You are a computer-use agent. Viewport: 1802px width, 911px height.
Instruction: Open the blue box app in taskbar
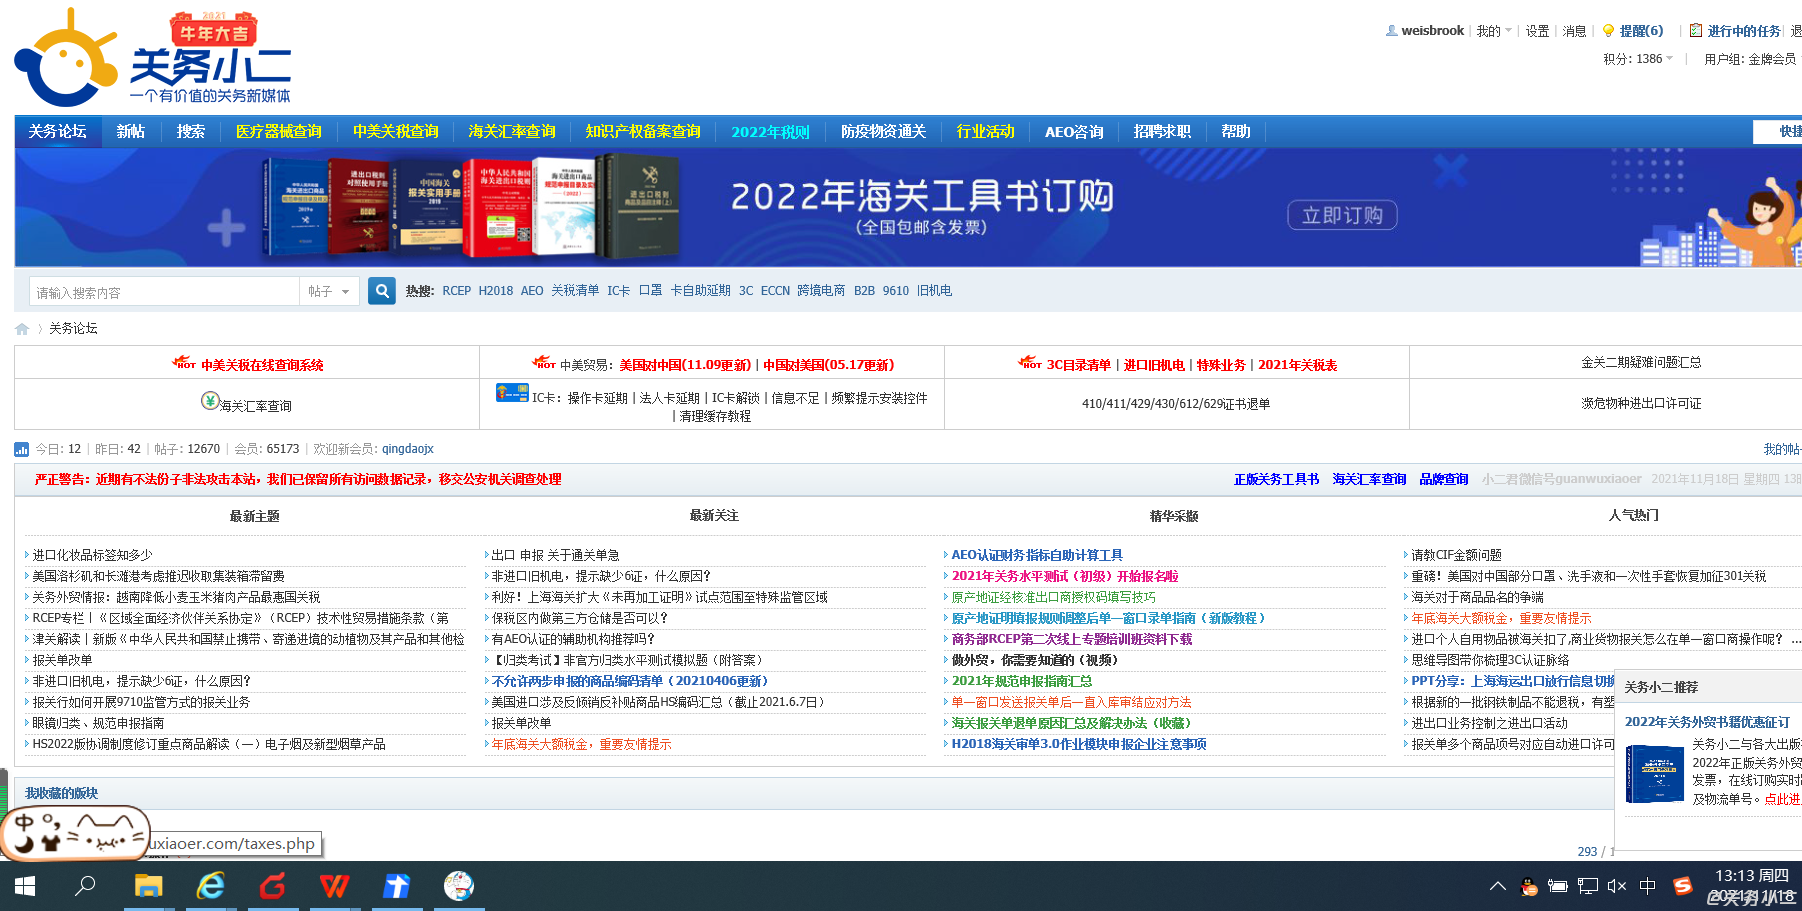[396, 886]
